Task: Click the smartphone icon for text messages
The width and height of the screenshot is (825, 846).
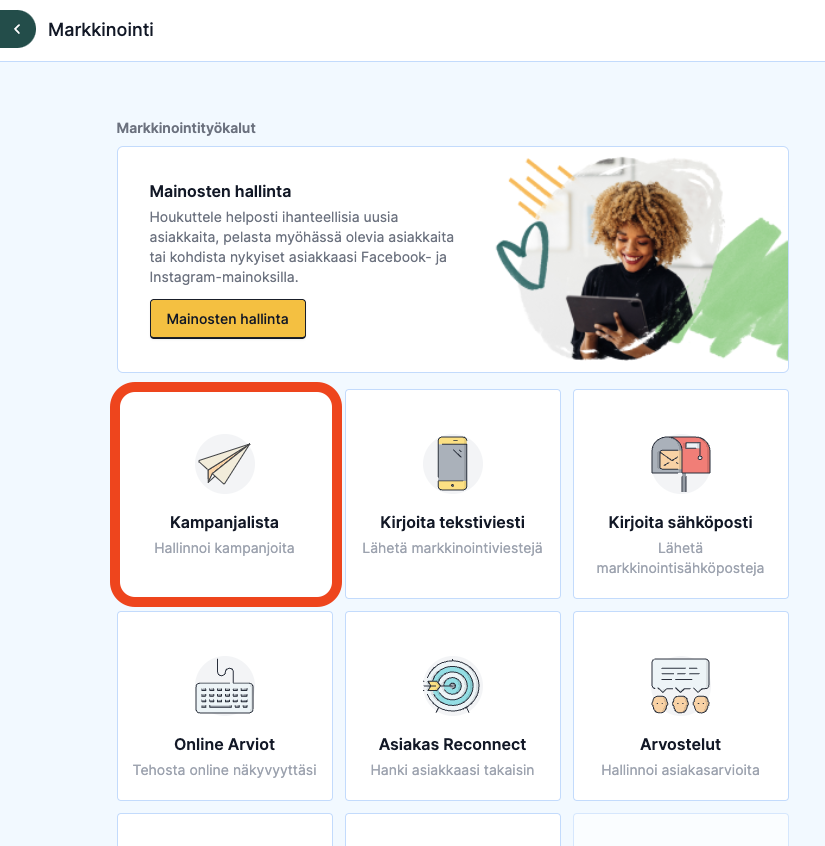Action: point(453,463)
